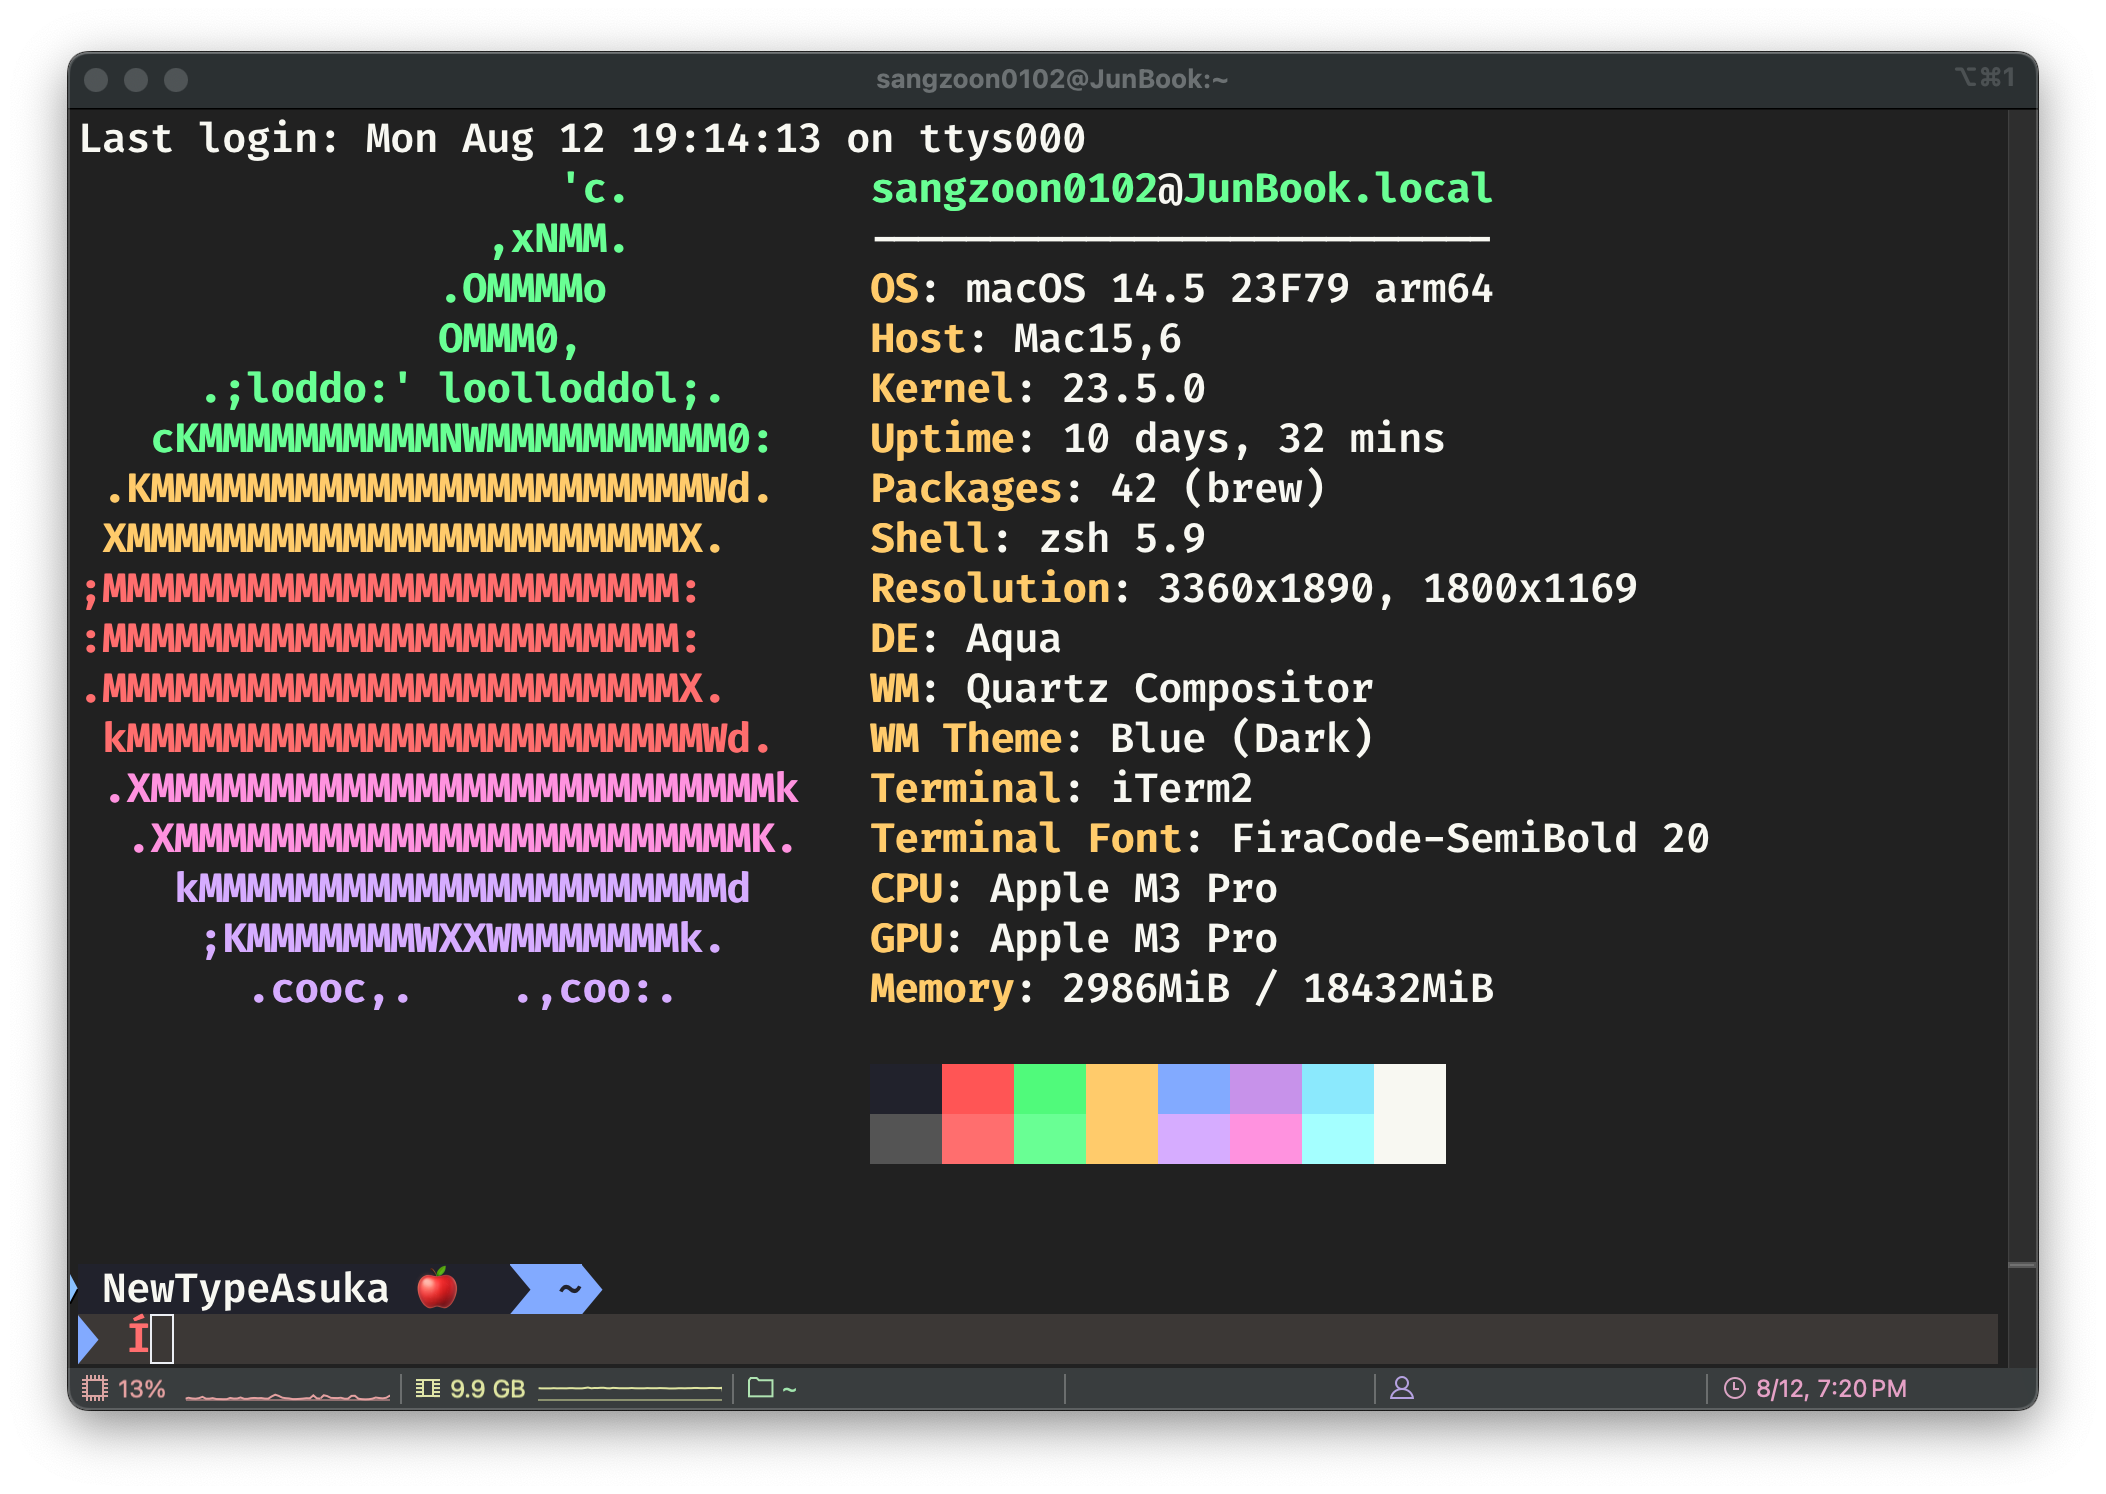Screen dimensions: 2106x1494
Task: Click the Terminal: iTerm2 line
Action: 1062,789
